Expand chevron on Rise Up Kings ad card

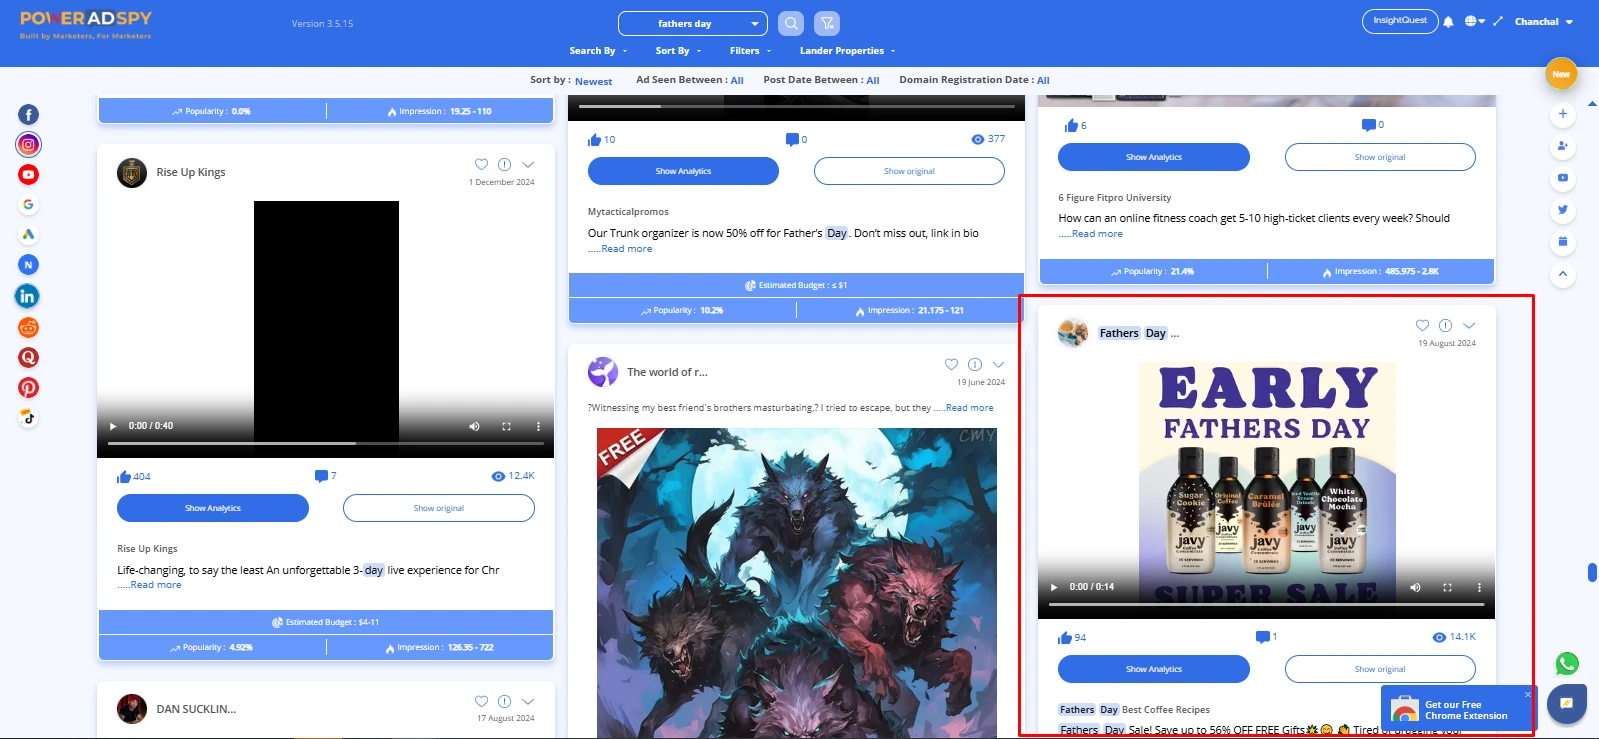click(x=528, y=164)
